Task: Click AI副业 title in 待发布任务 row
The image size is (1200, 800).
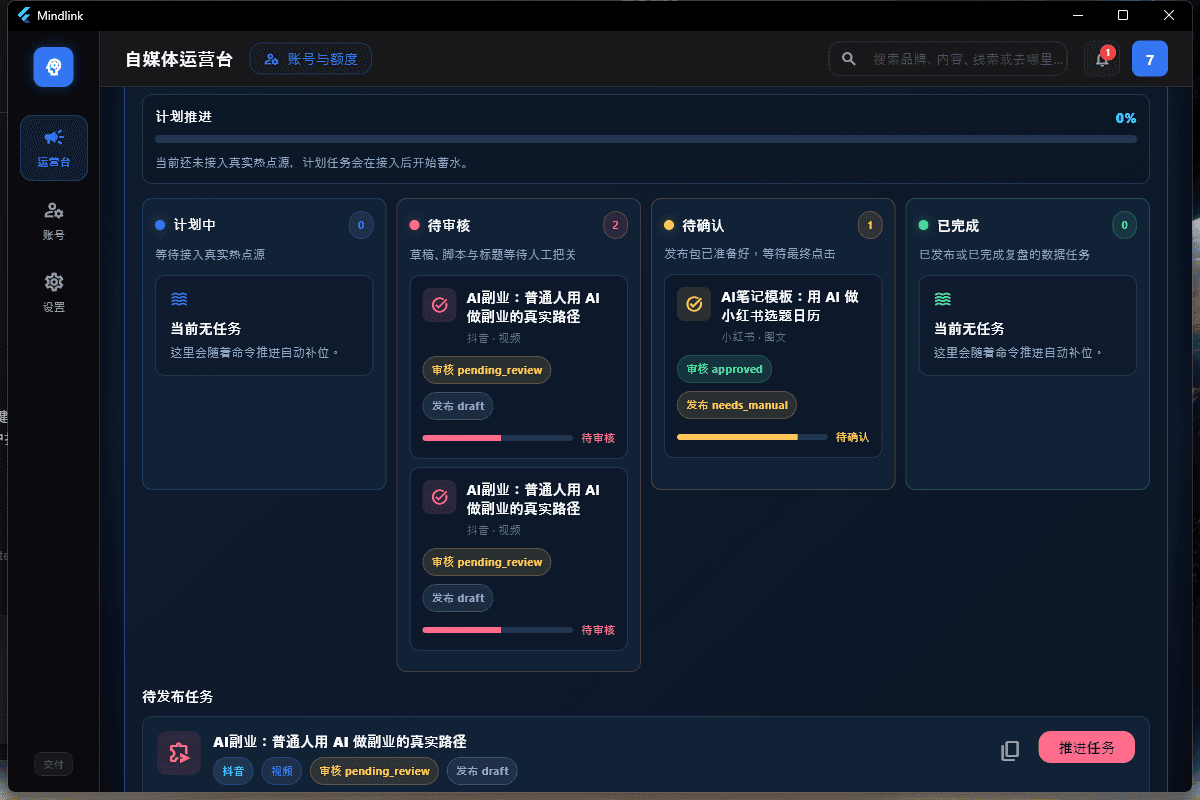Action: click(x=340, y=741)
